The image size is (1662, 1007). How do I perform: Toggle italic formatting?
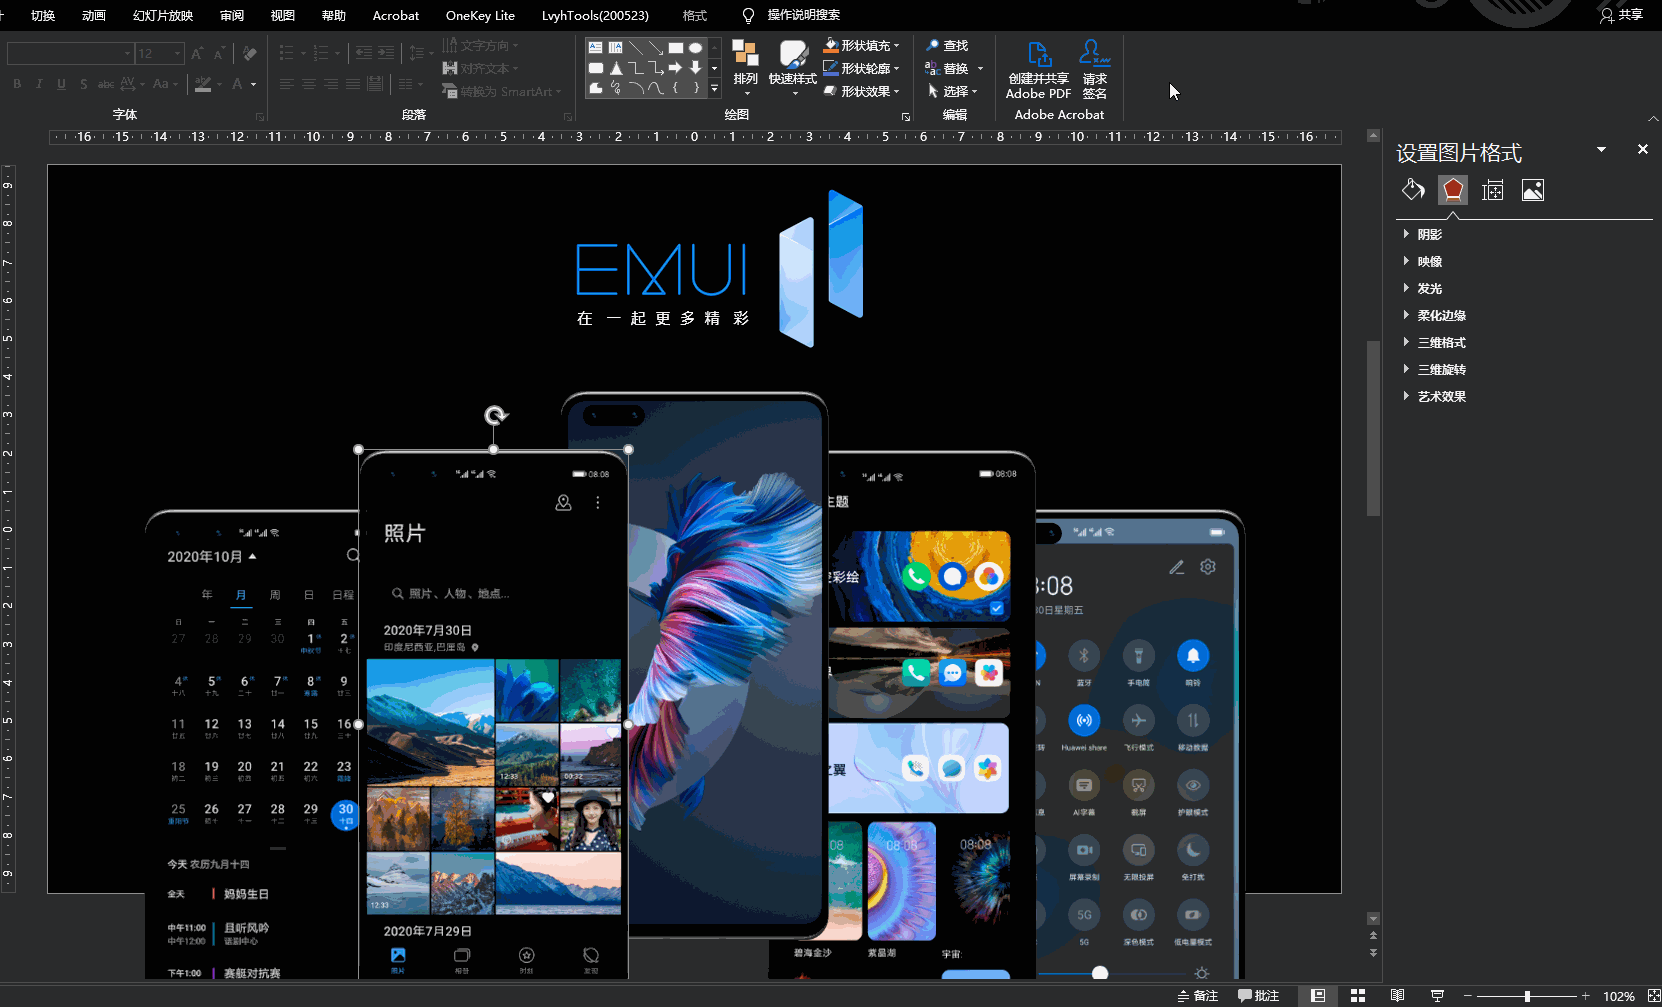[39, 84]
